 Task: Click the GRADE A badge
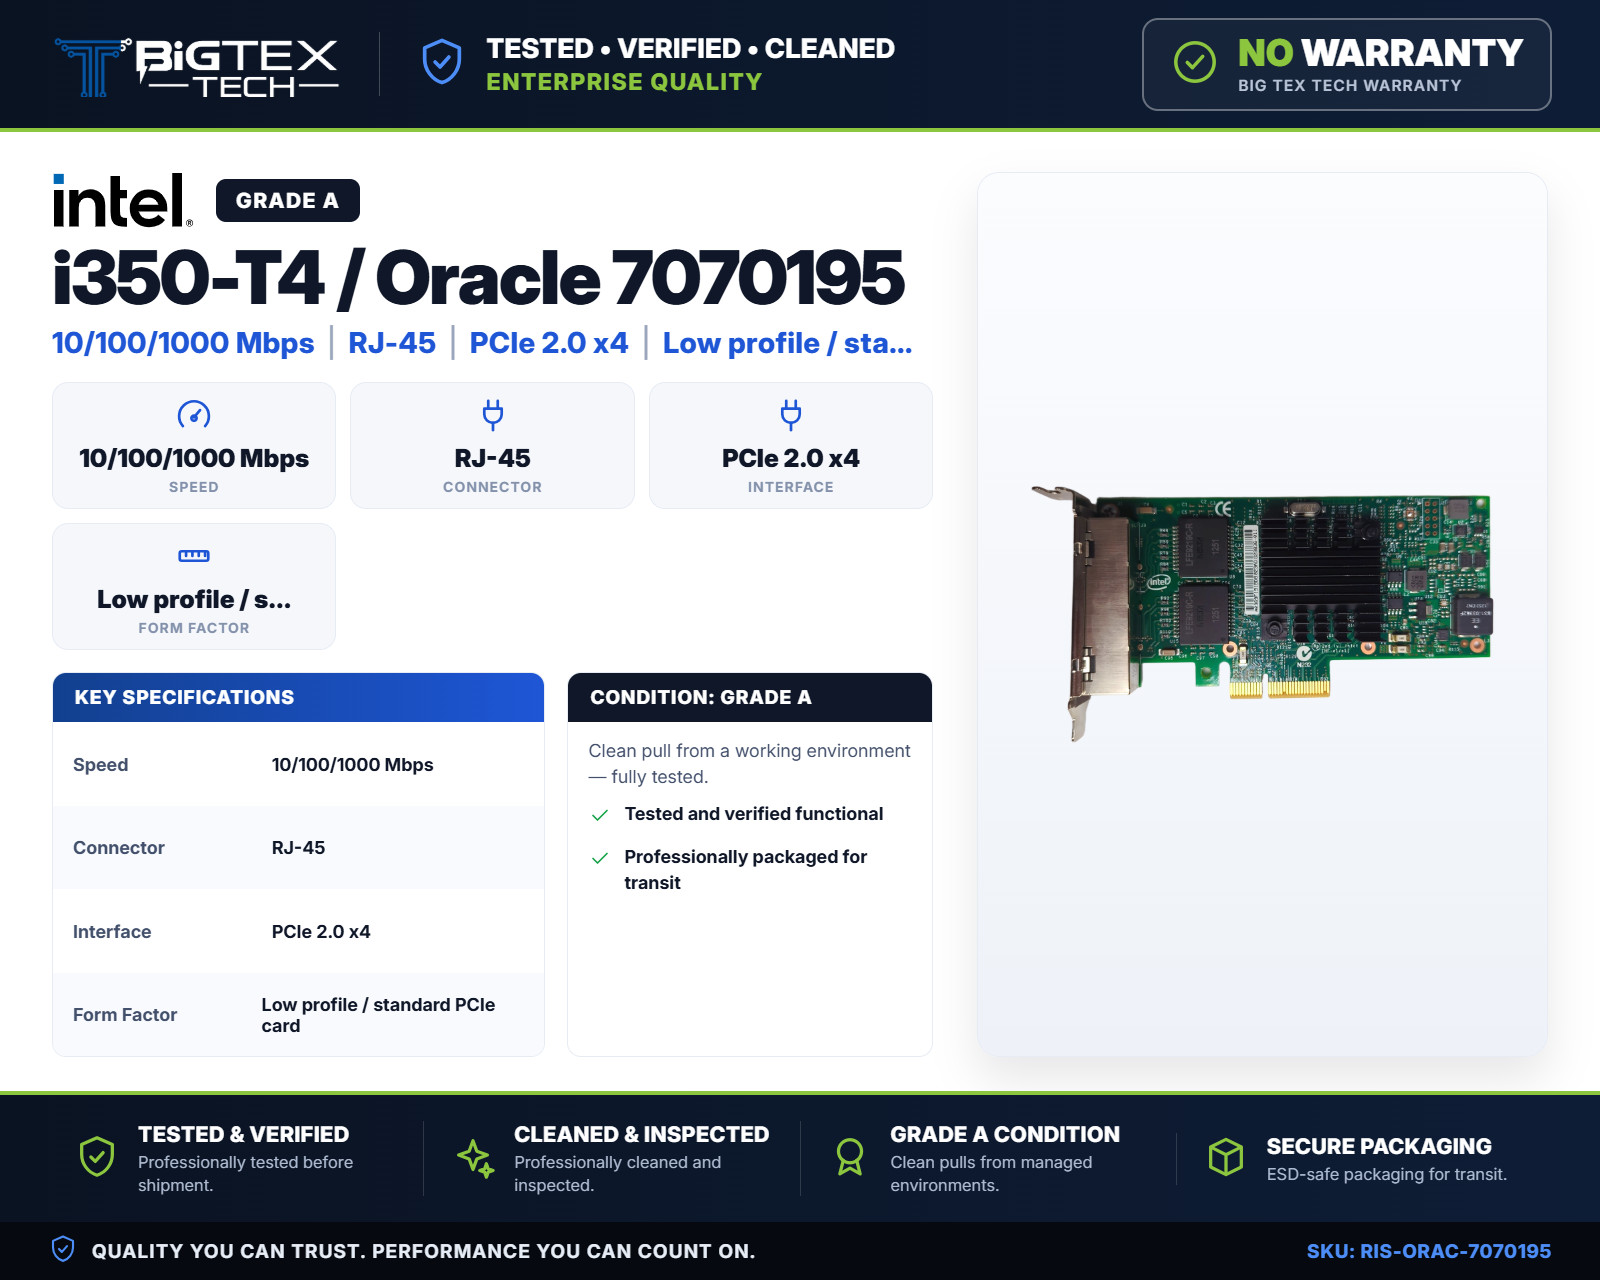coord(288,201)
